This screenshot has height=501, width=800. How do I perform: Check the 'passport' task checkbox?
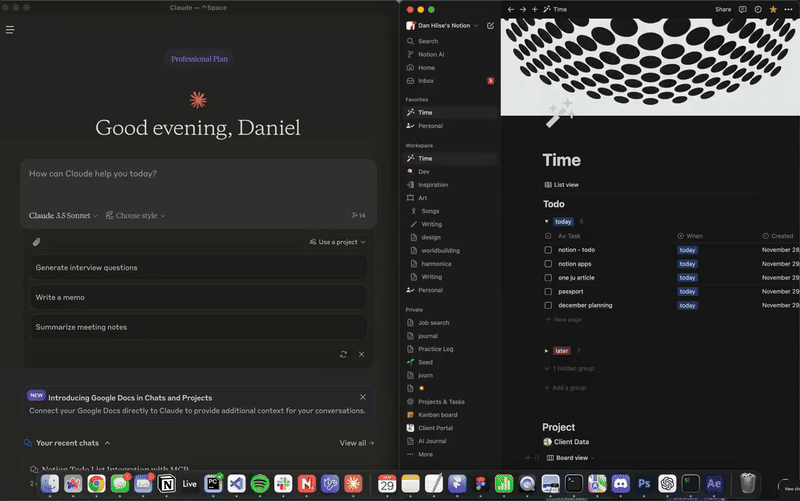click(548, 291)
